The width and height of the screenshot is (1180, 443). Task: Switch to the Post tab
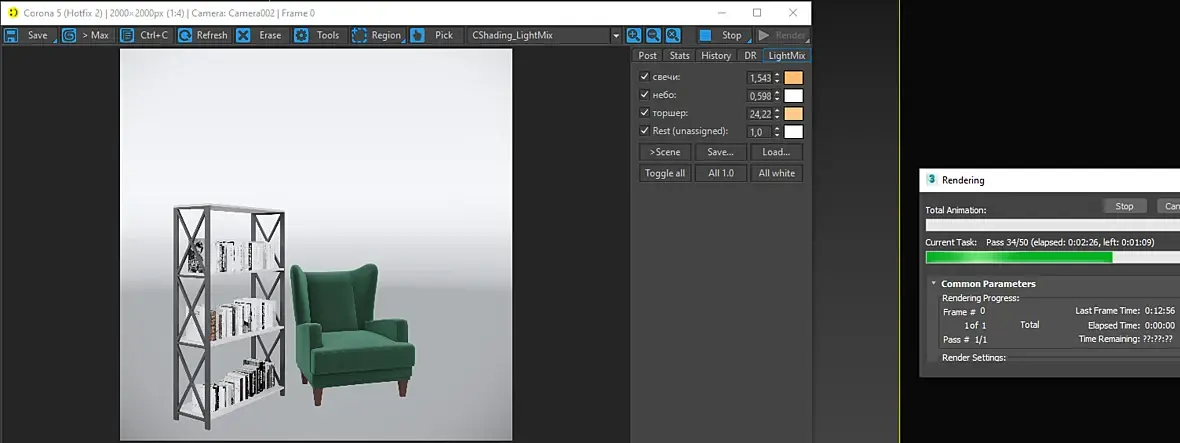click(x=648, y=56)
